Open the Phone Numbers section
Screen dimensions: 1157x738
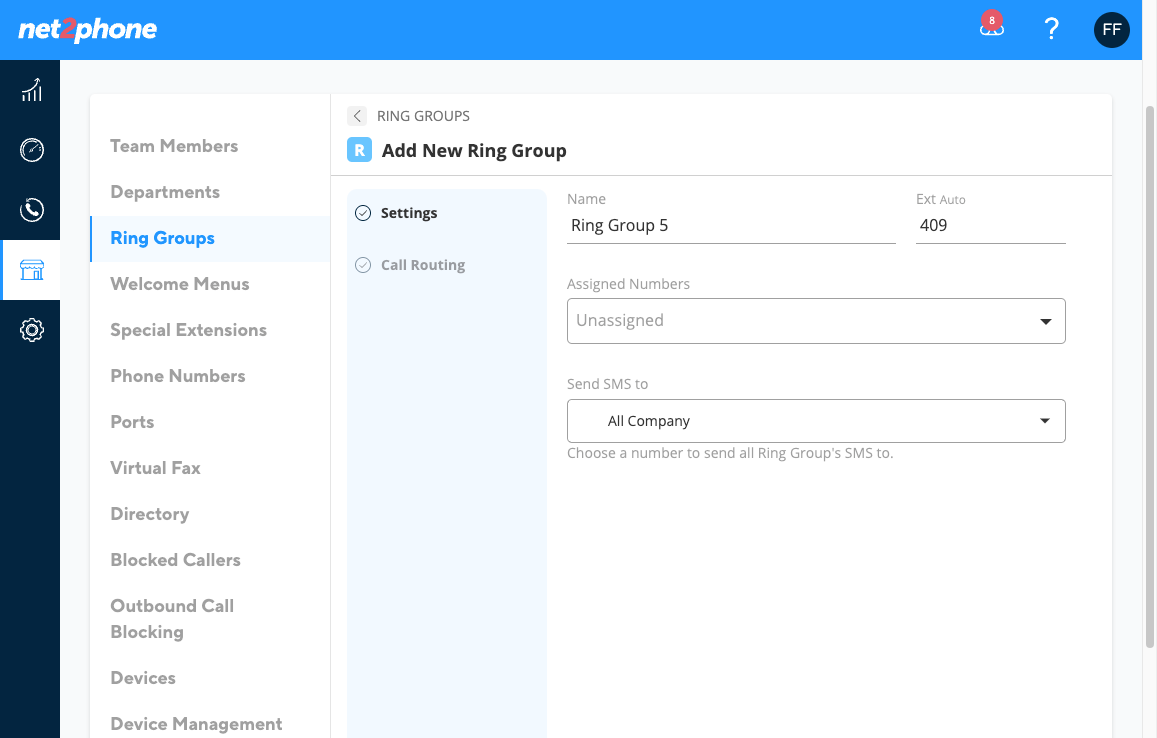pos(178,376)
